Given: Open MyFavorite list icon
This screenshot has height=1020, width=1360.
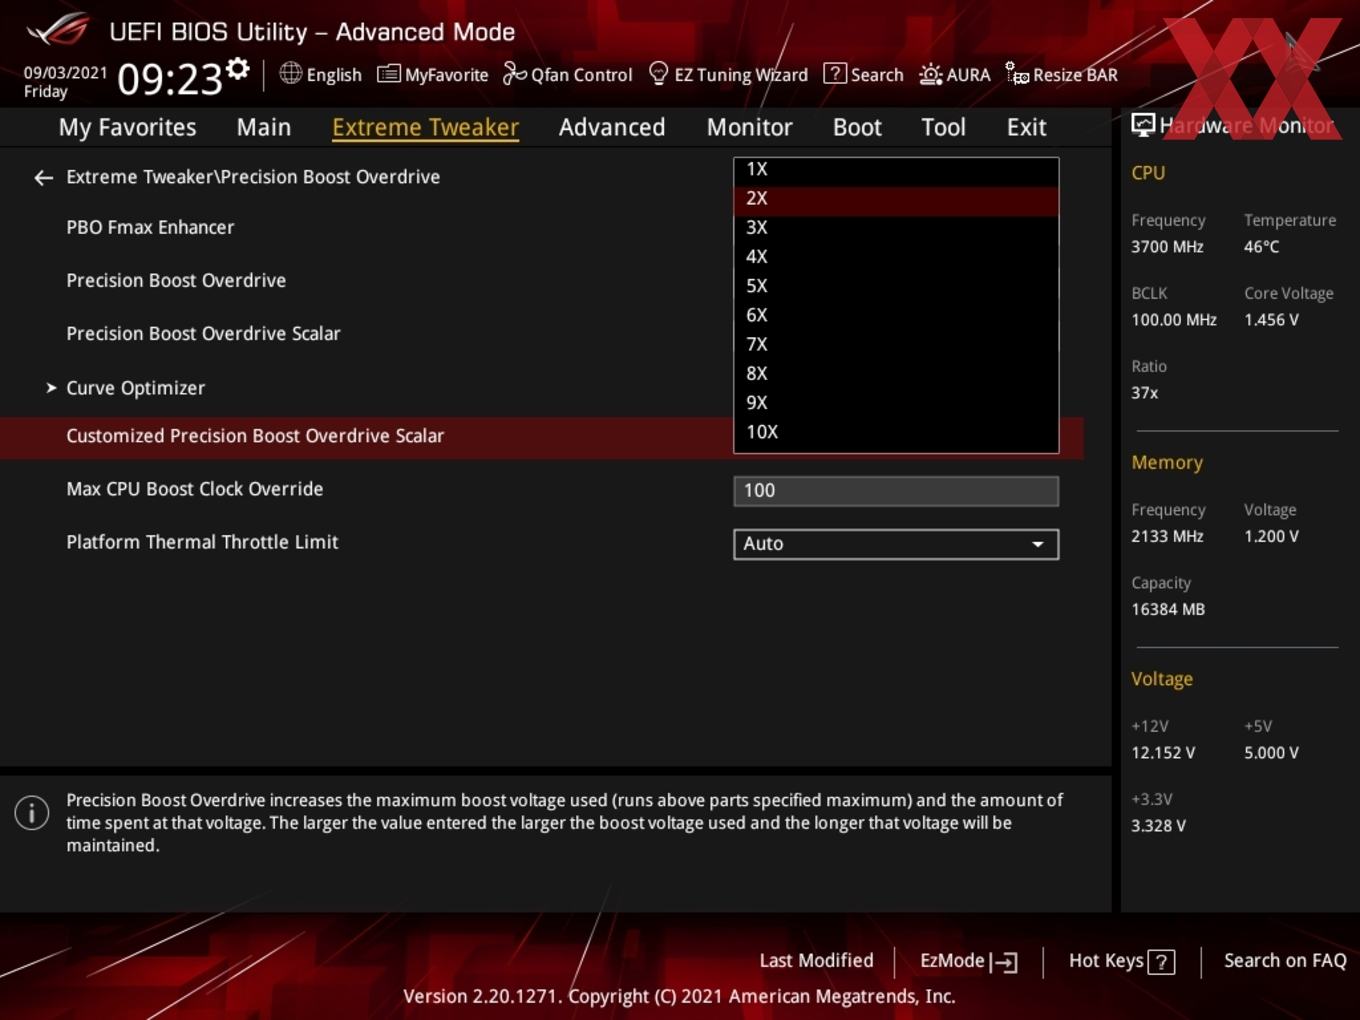Looking at the screenshot, I should 389,74.
